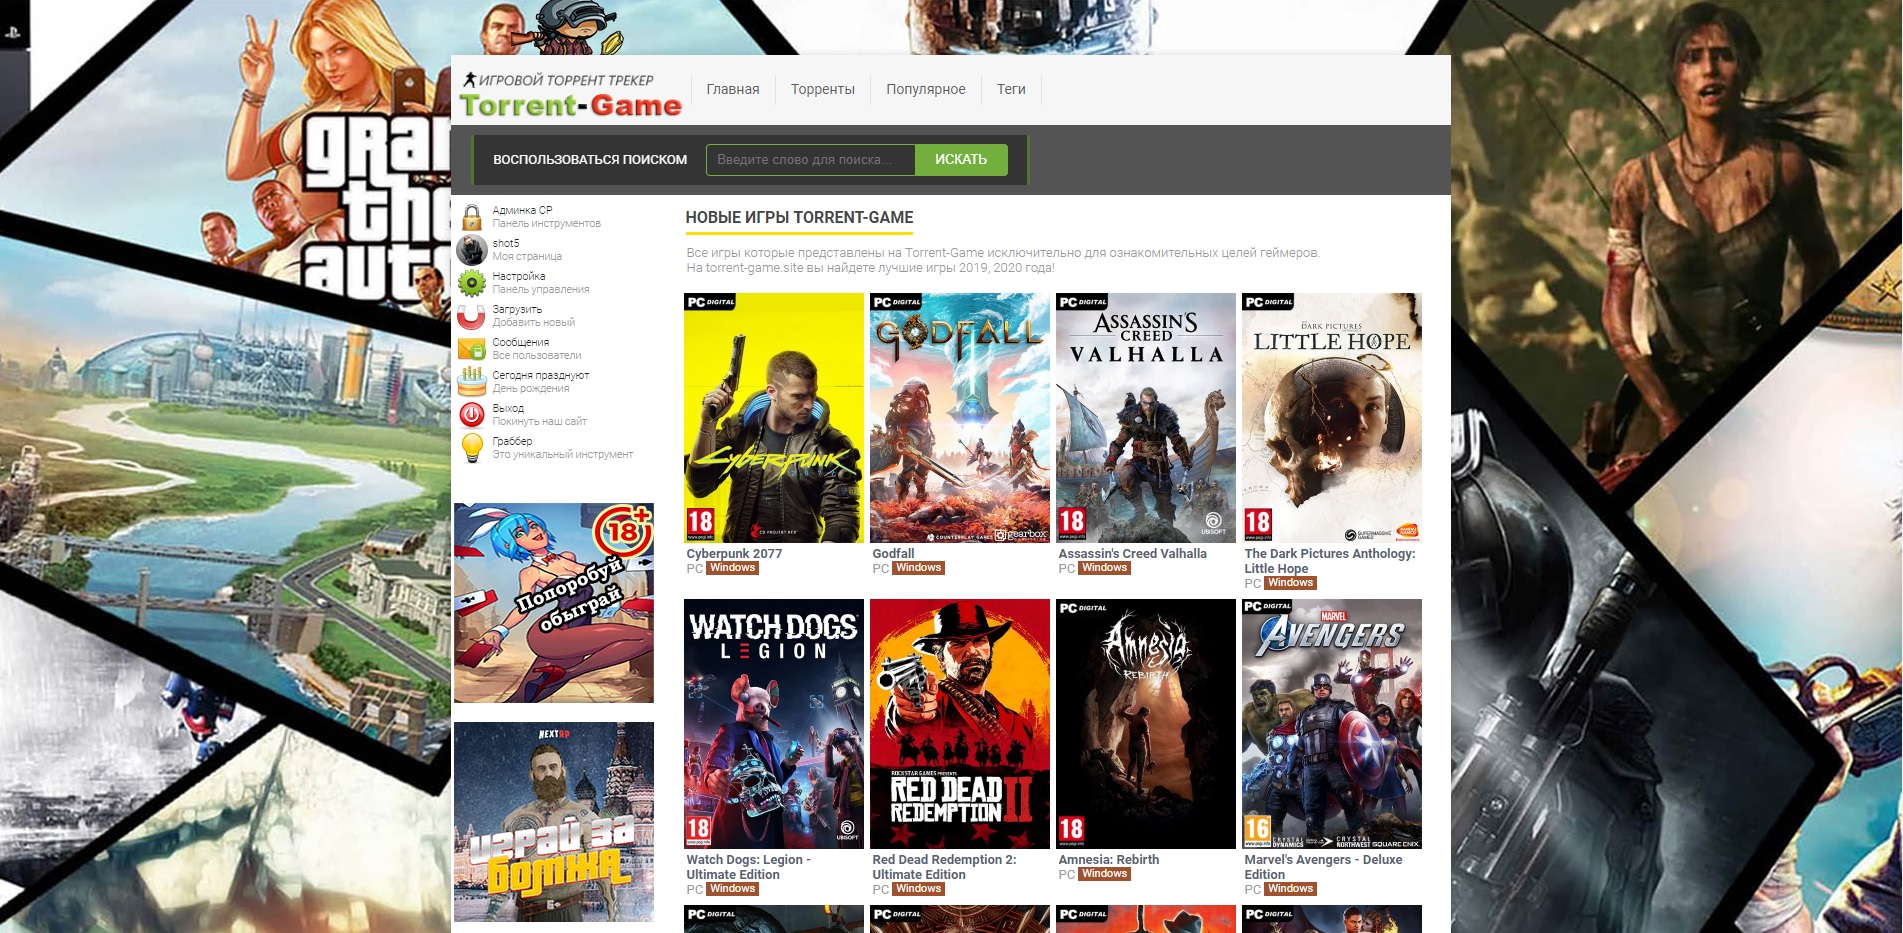Image resolution: width=1903 pixels, height=933 pixels.
Task: Click the НОВЫЕ ИГРЫ TORRENT-GAME heading
Action: (799, 217)
